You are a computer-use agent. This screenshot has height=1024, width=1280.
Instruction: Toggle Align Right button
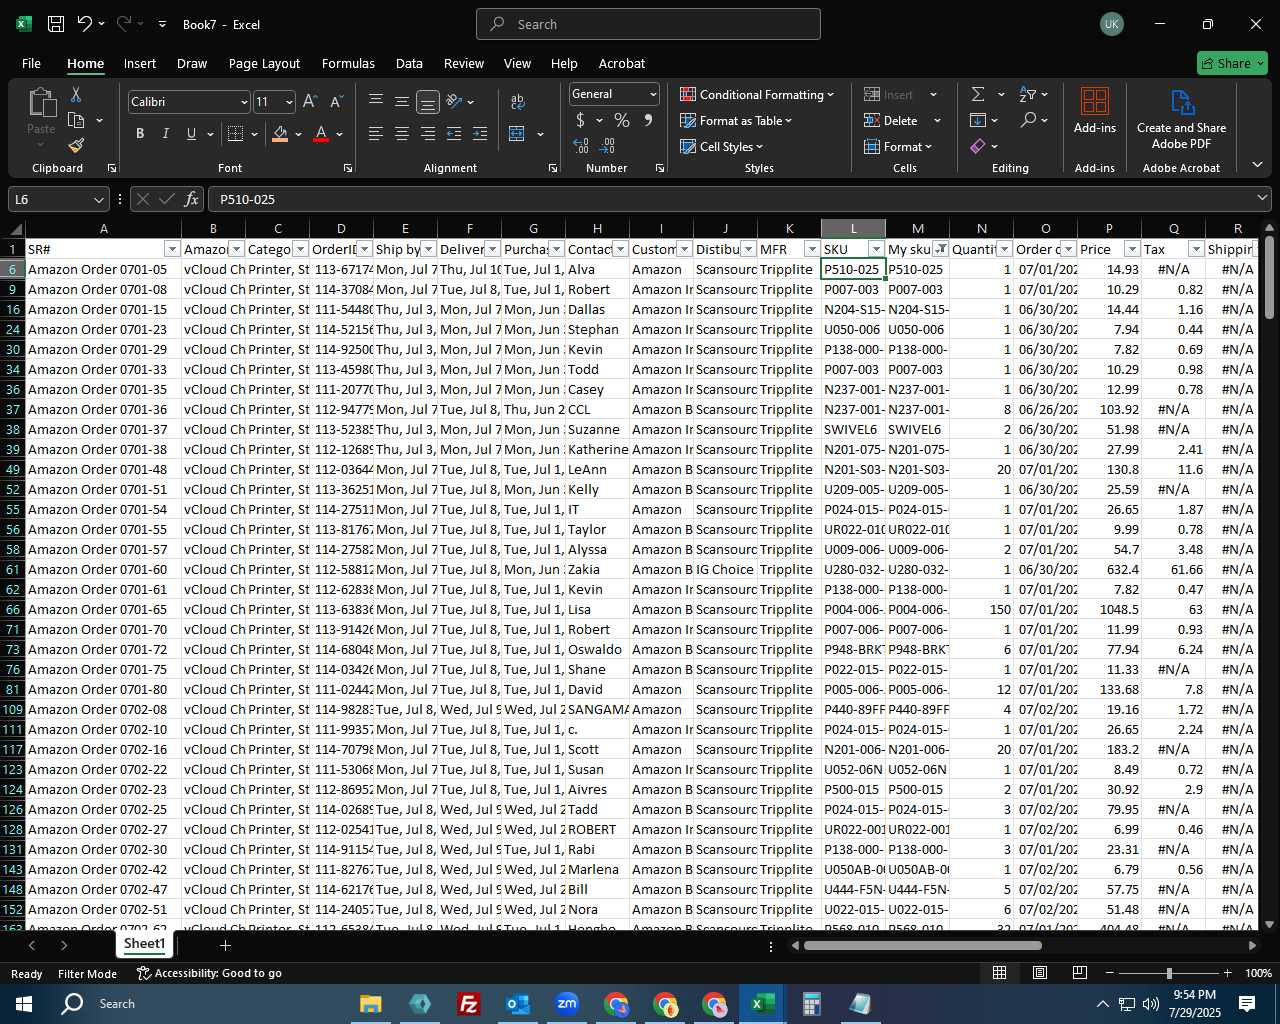427,134
